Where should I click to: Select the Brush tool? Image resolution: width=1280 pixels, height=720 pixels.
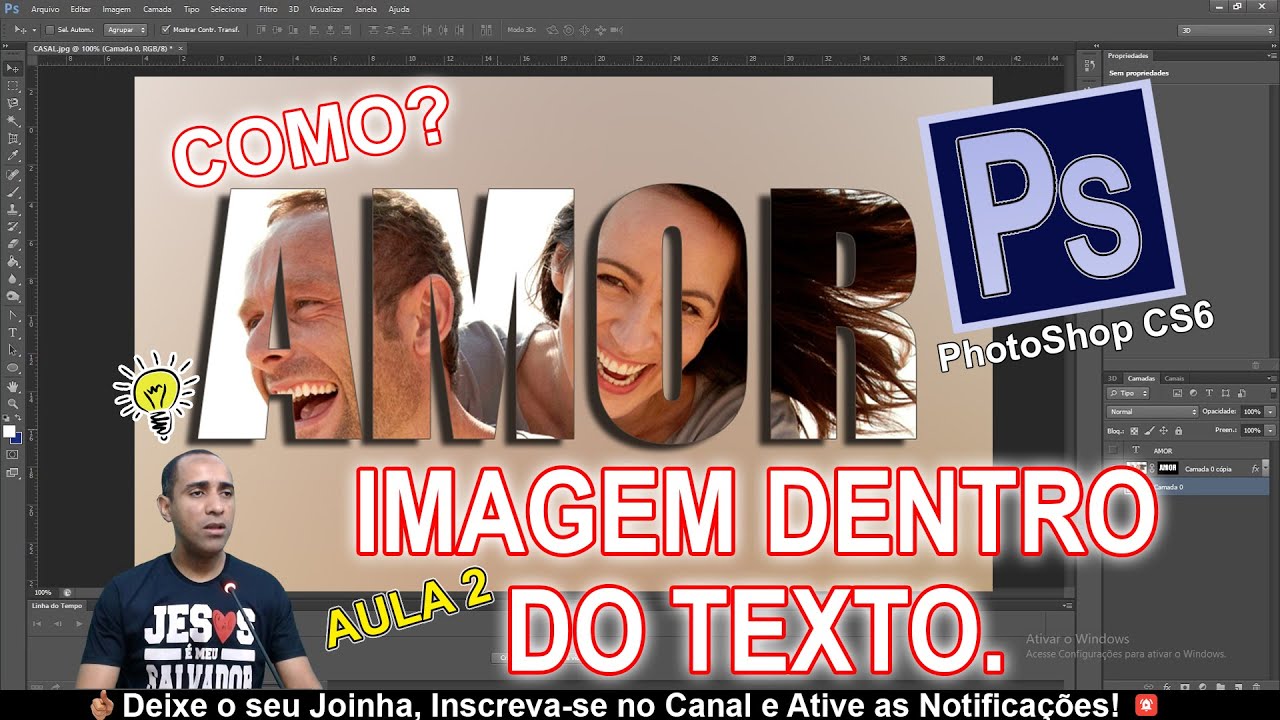pyautogui.click(x=13, y=191)
